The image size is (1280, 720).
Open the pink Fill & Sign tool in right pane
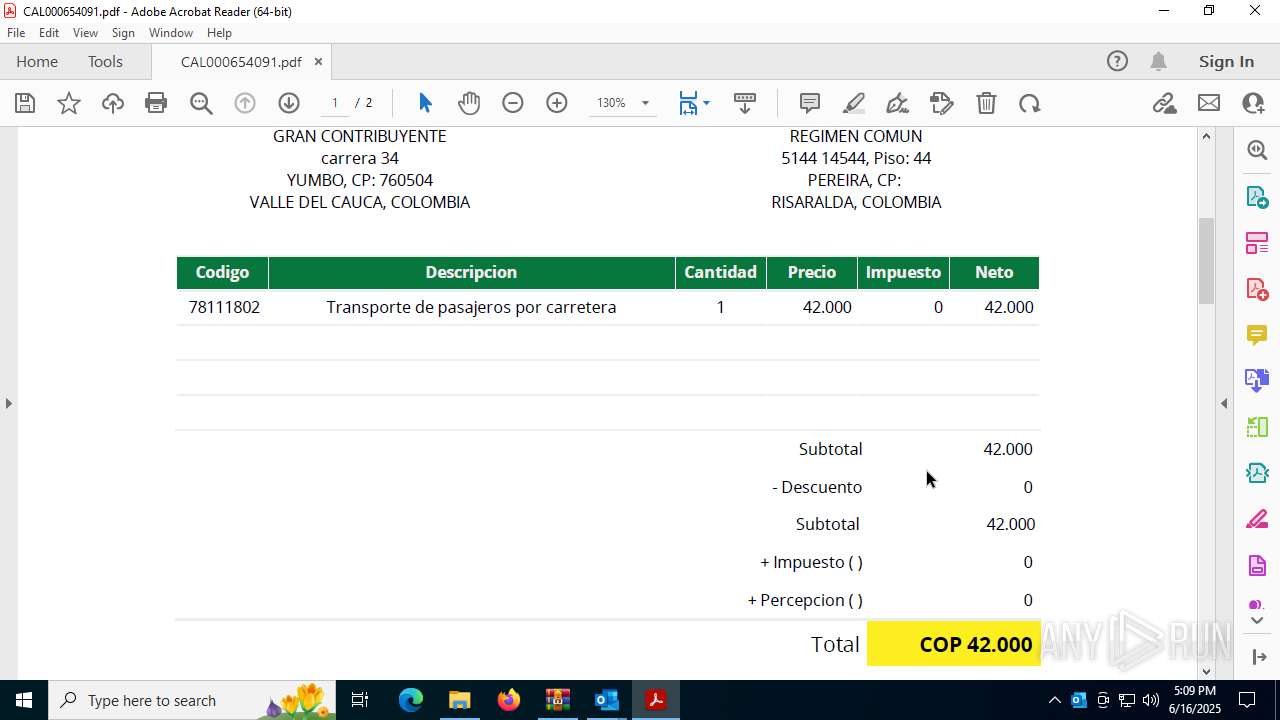click(x=1257, y=520)
